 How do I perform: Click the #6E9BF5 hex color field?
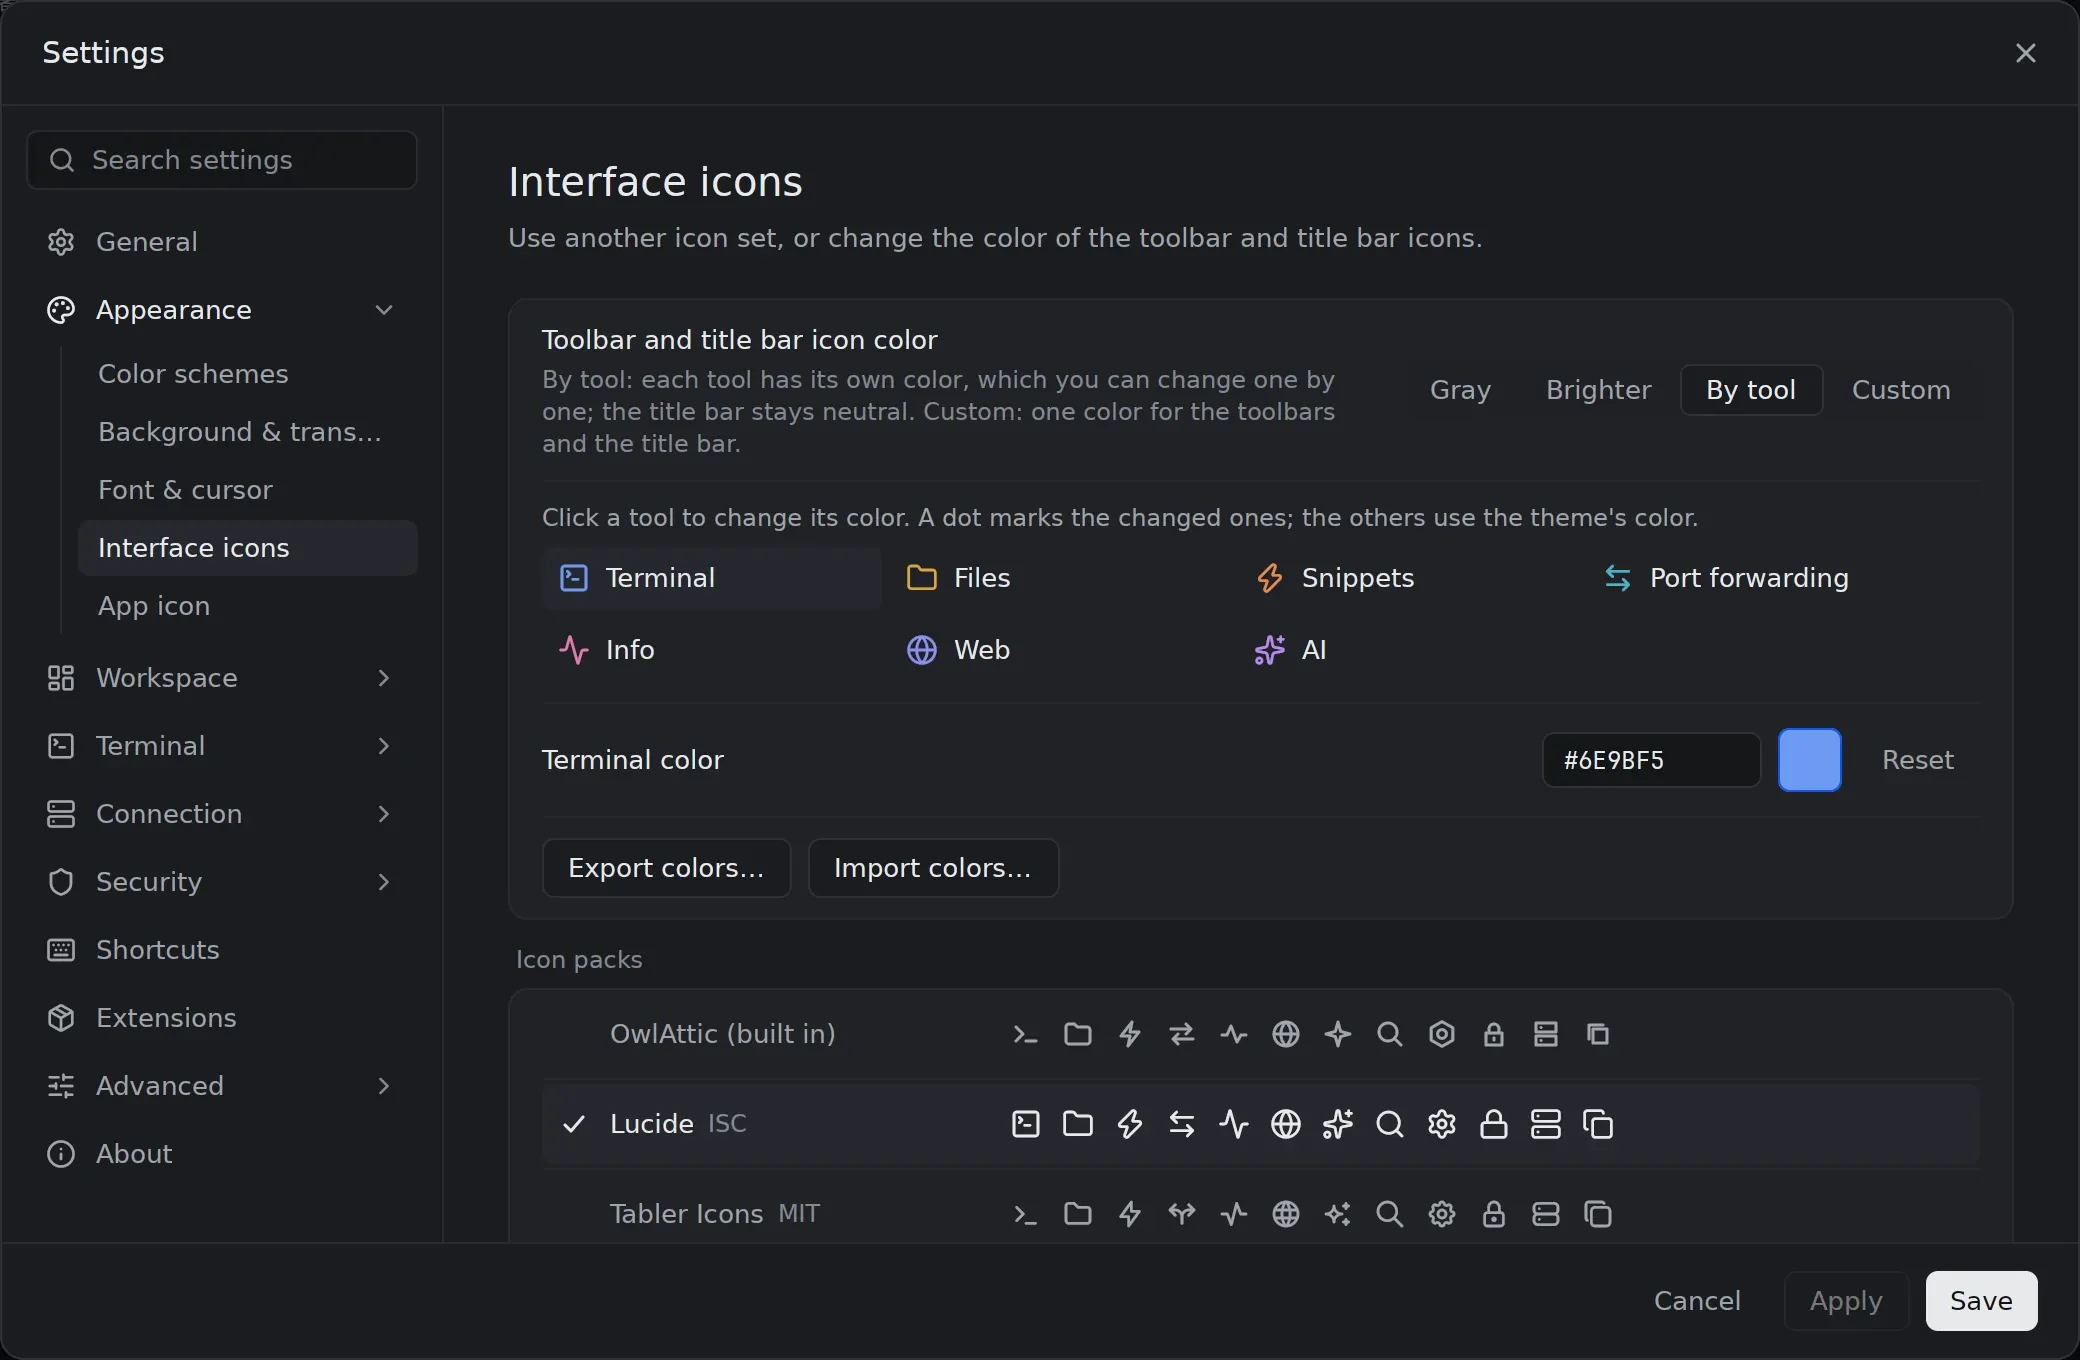(x=1651, y=760)
